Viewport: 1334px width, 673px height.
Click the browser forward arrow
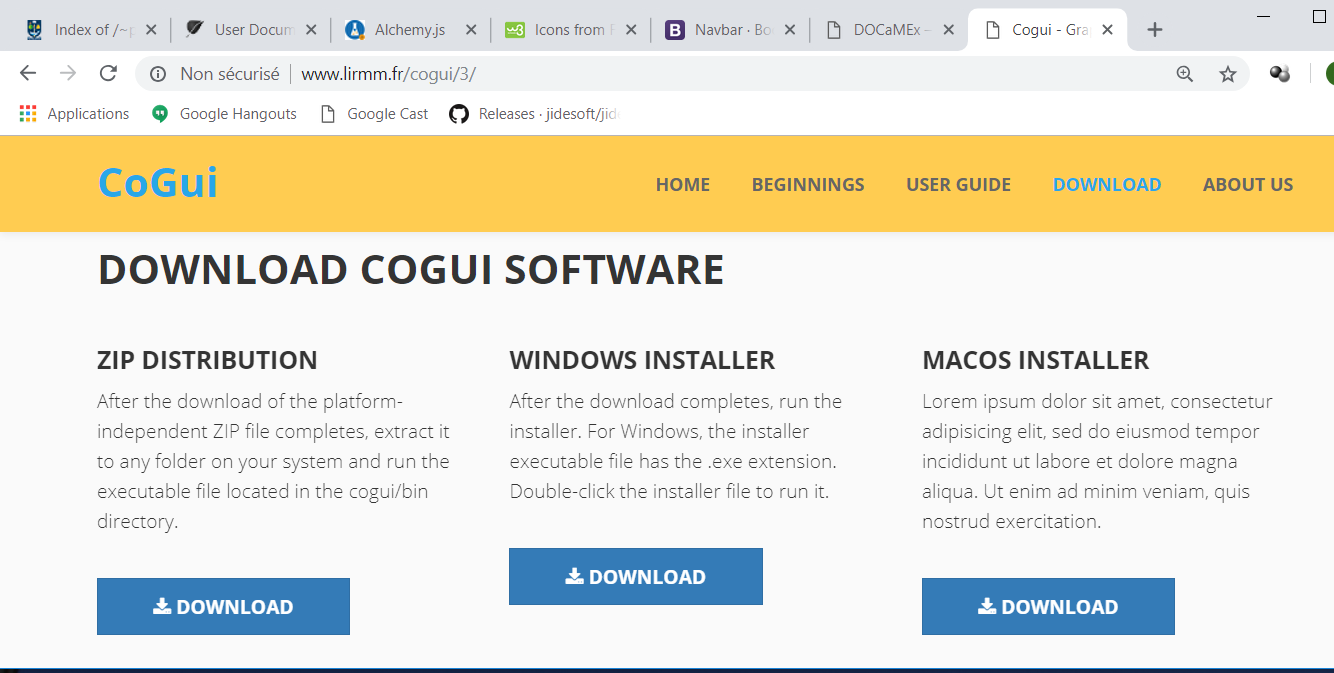click(x=68, y=73)
